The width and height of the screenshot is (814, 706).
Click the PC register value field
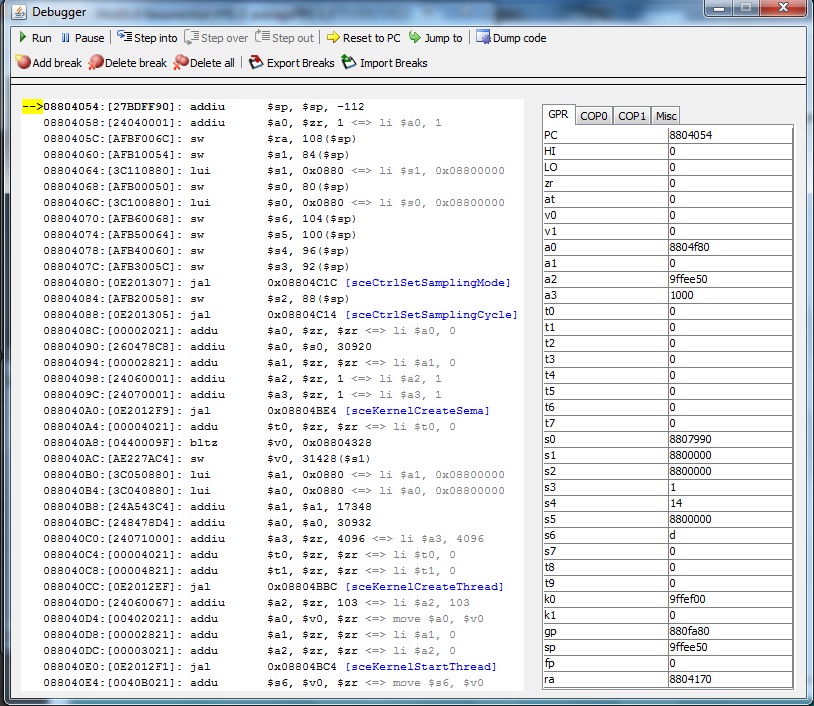(729, 135)
